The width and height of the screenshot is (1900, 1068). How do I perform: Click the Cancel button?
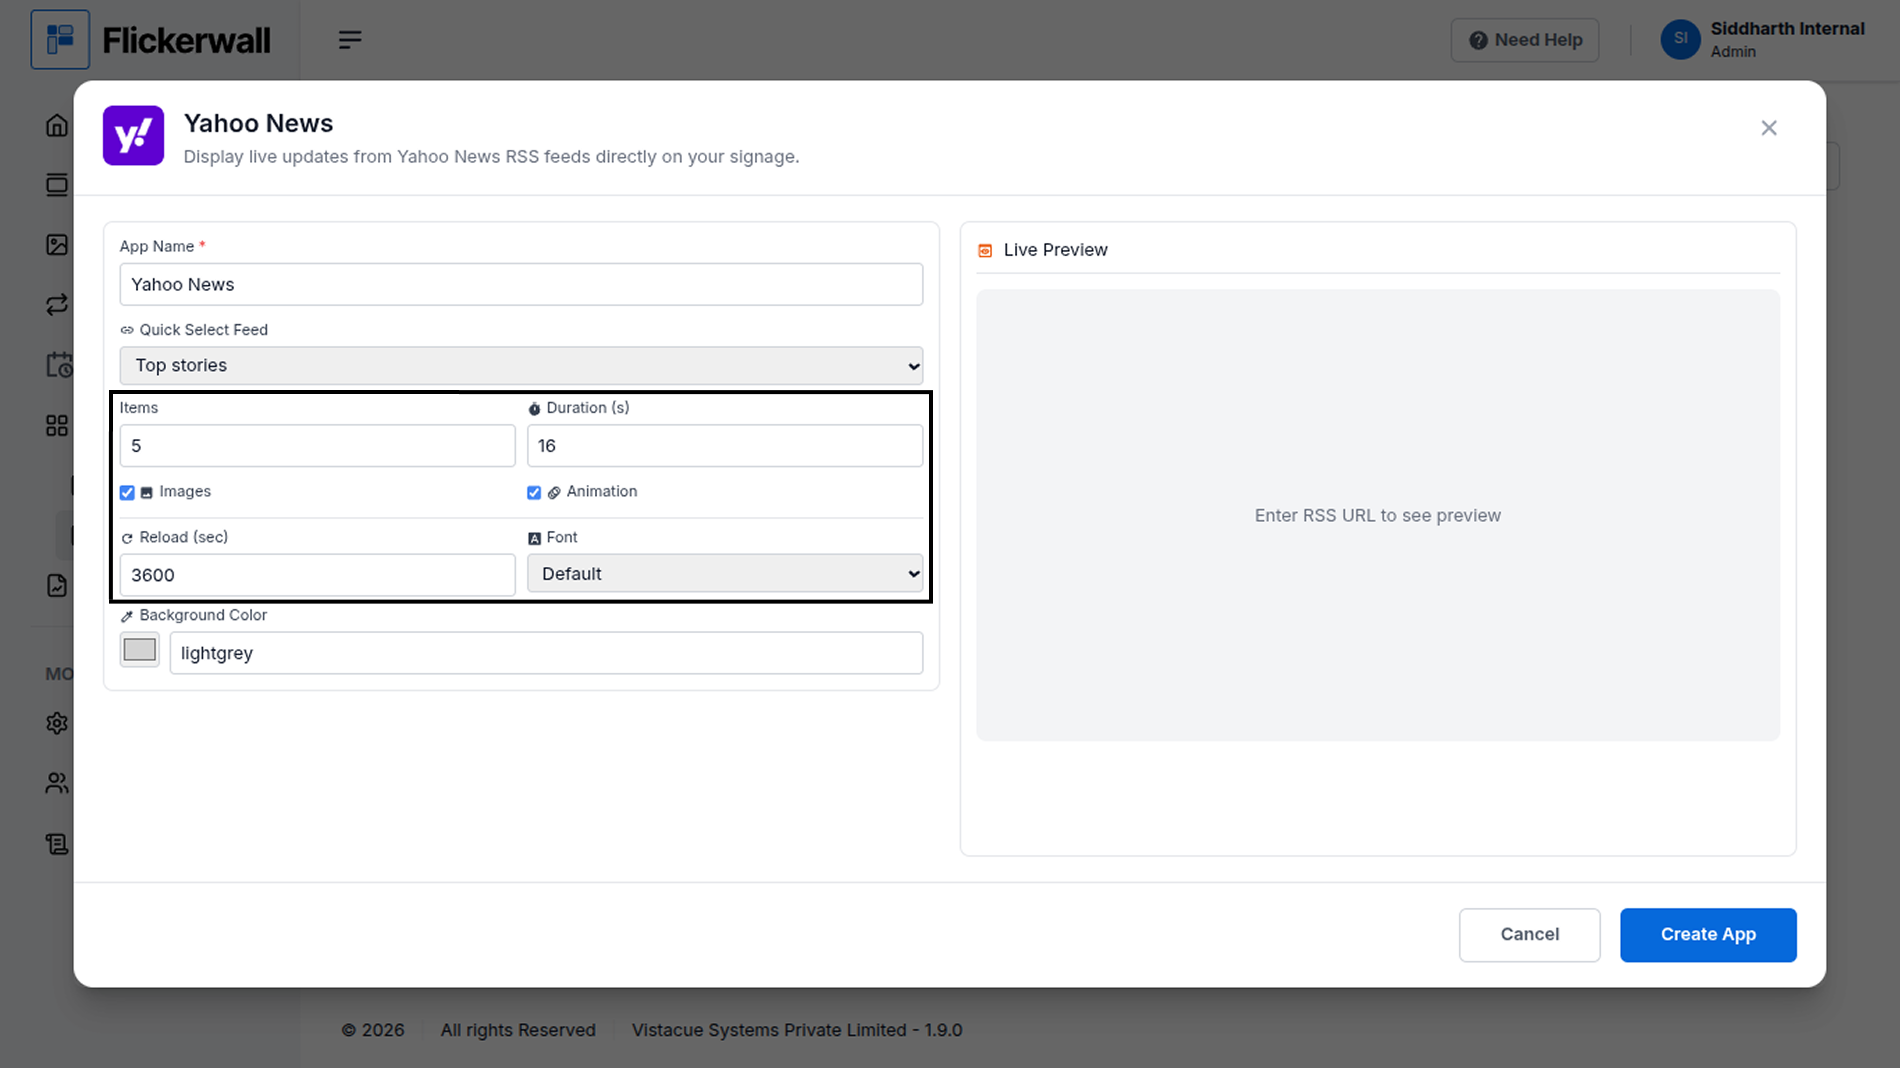(1529, 934)
